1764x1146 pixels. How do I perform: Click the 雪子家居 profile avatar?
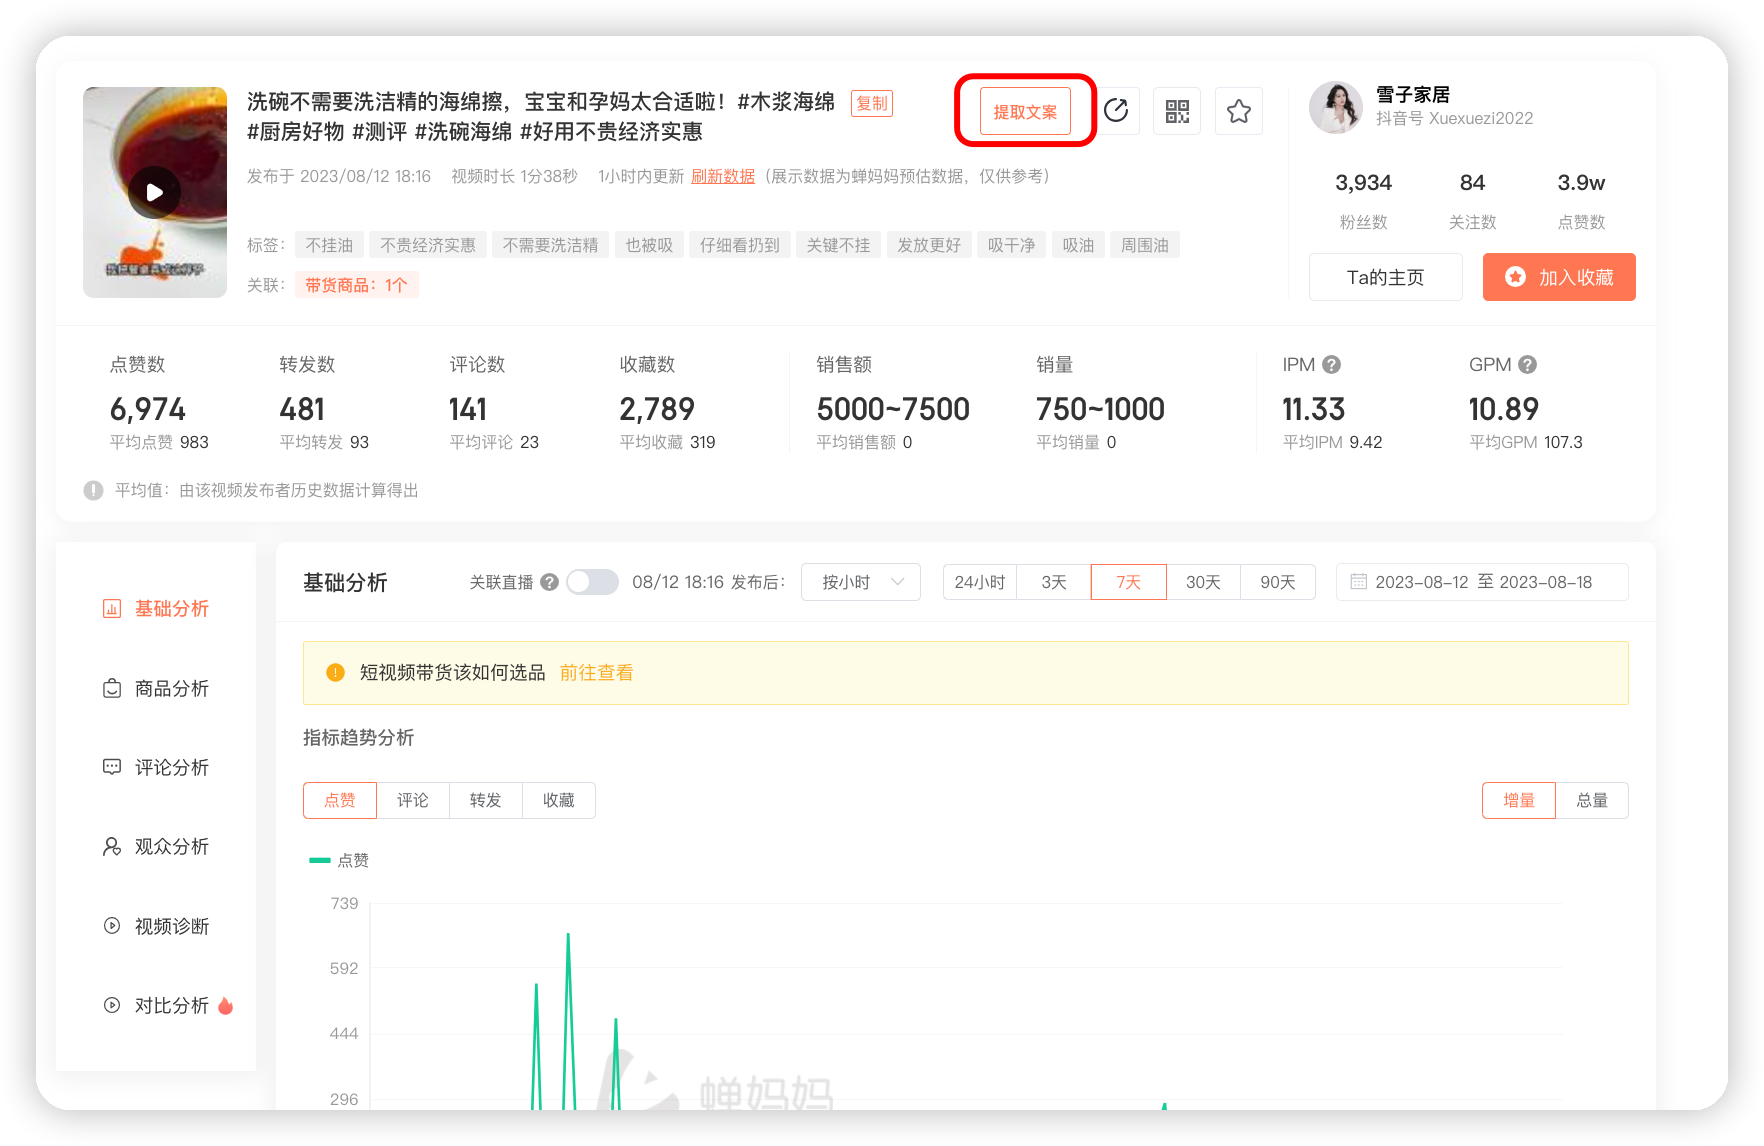pos(1336,107)
